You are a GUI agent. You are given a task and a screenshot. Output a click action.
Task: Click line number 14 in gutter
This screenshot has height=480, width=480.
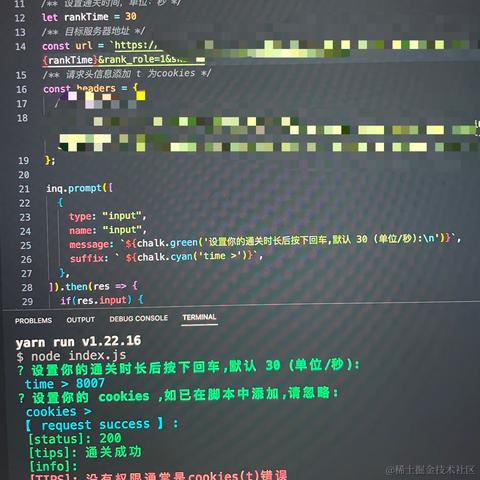click(20, 47)
